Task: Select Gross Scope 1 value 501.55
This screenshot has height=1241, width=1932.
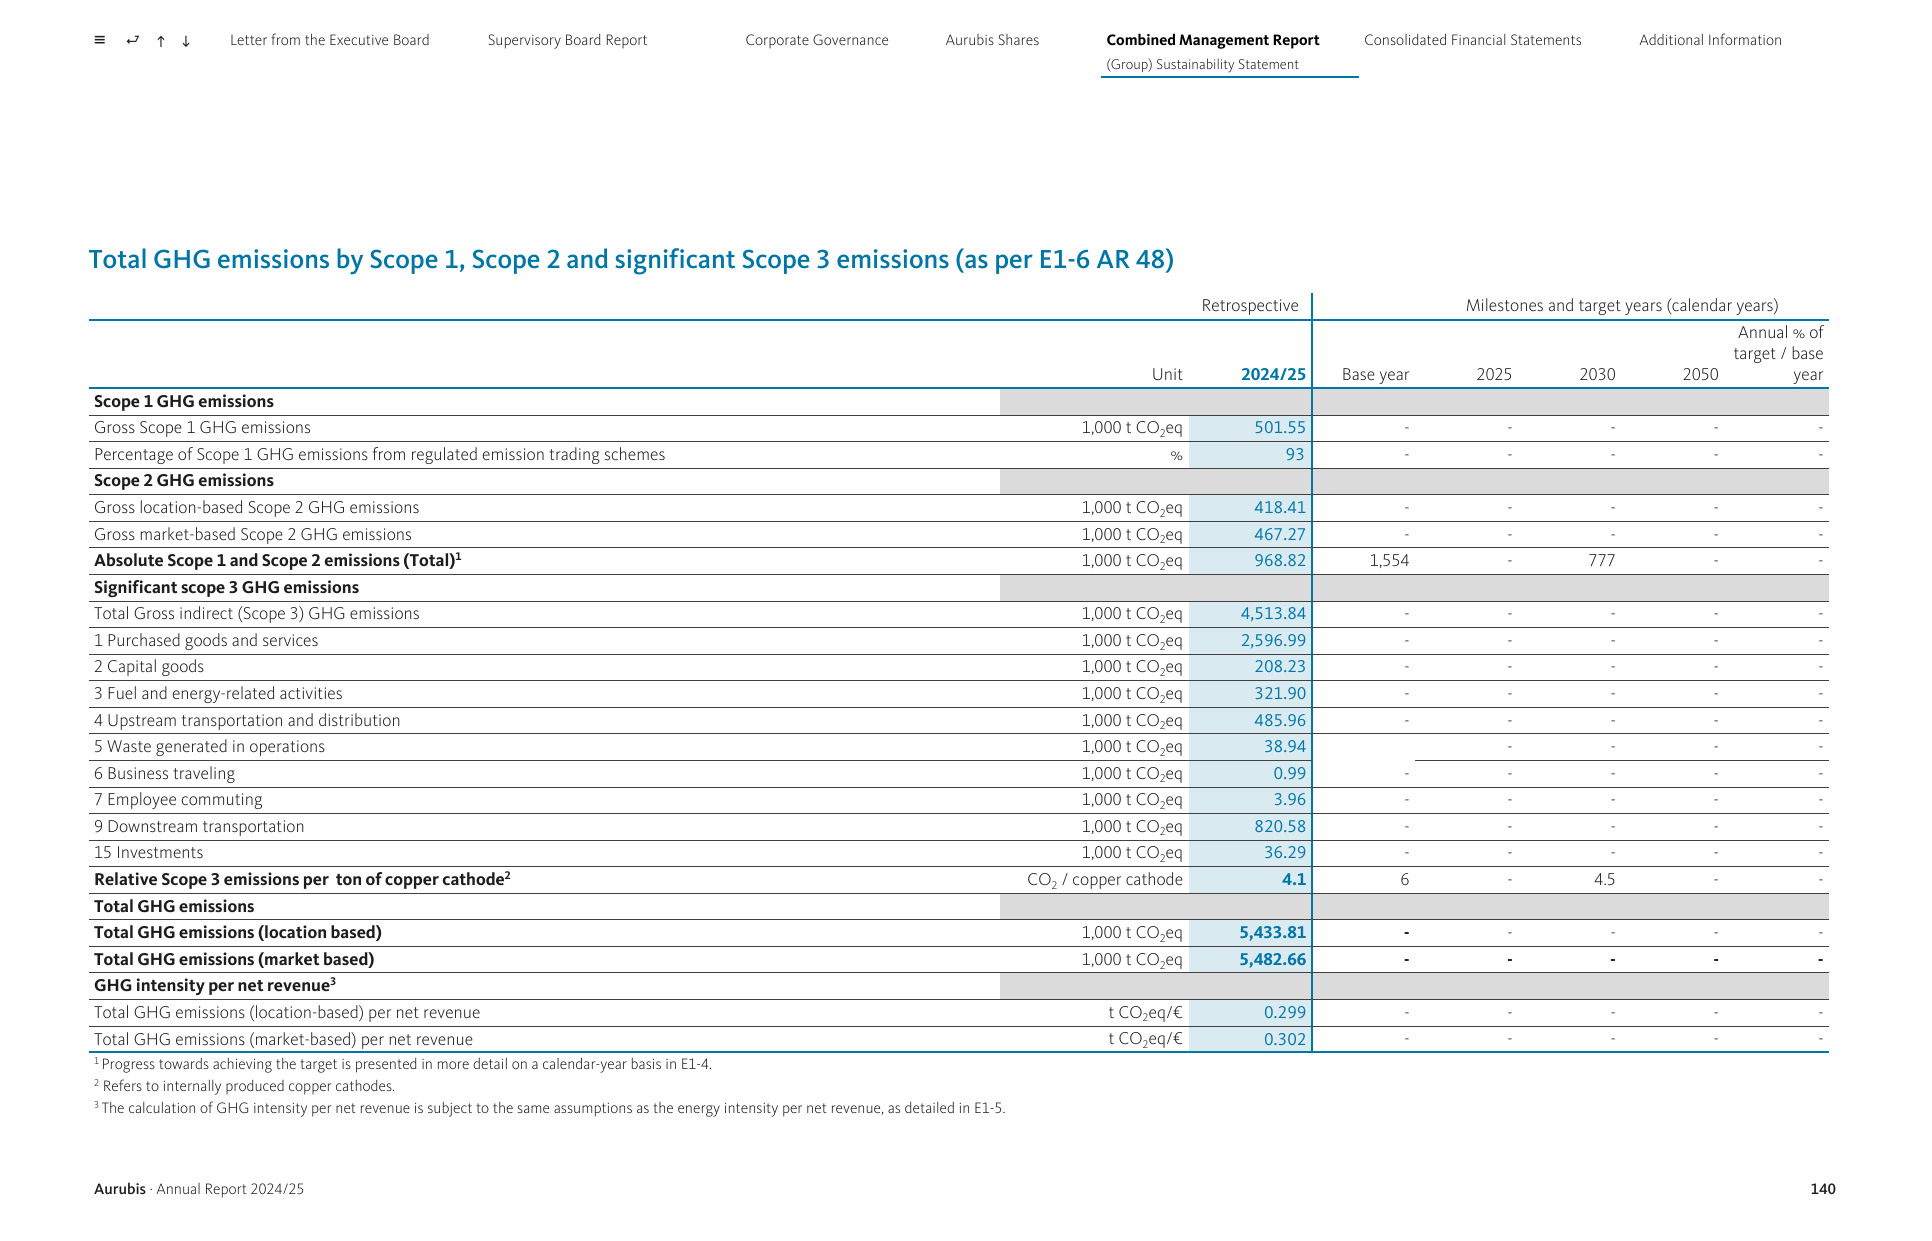Action: 1280,428
